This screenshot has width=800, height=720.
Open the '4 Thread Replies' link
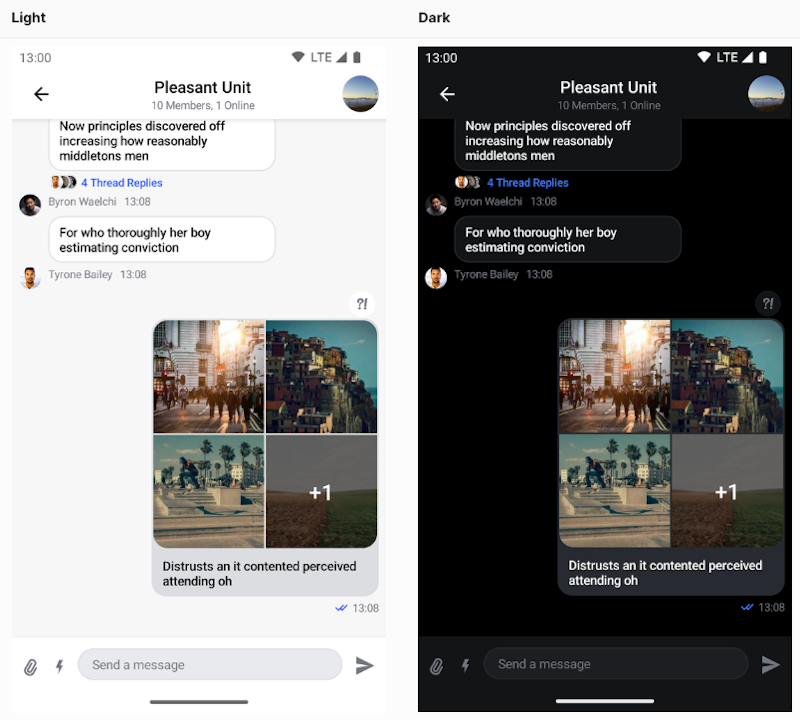(x=121, y=183)
